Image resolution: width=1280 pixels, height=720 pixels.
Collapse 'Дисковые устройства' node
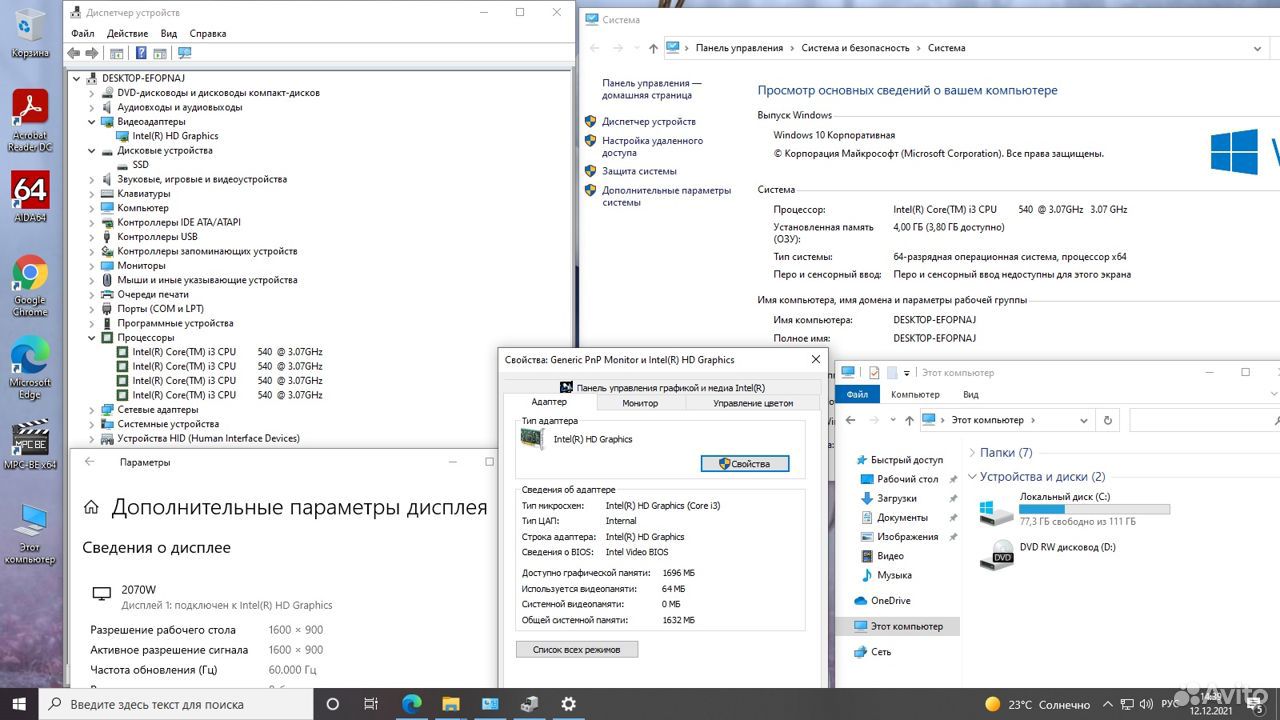coord(92,150)
